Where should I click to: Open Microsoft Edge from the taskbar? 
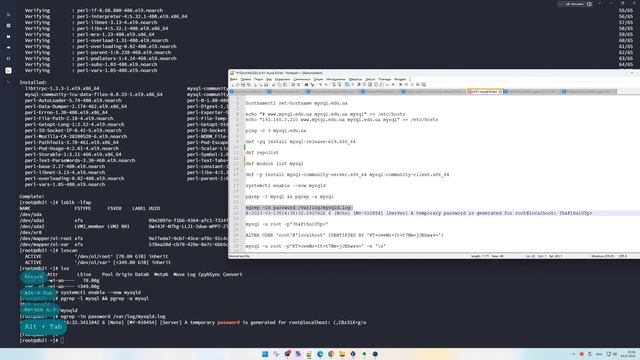point(320,354)
